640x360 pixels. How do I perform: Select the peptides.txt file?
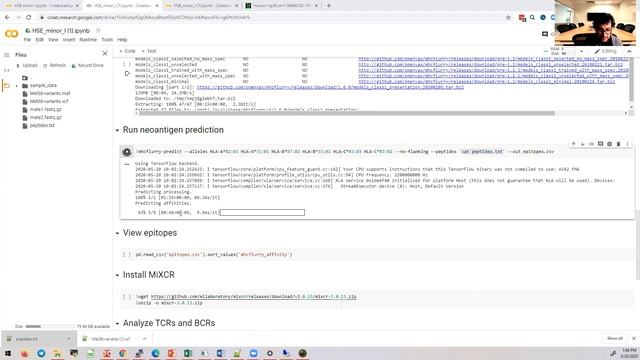click(42, 125)
